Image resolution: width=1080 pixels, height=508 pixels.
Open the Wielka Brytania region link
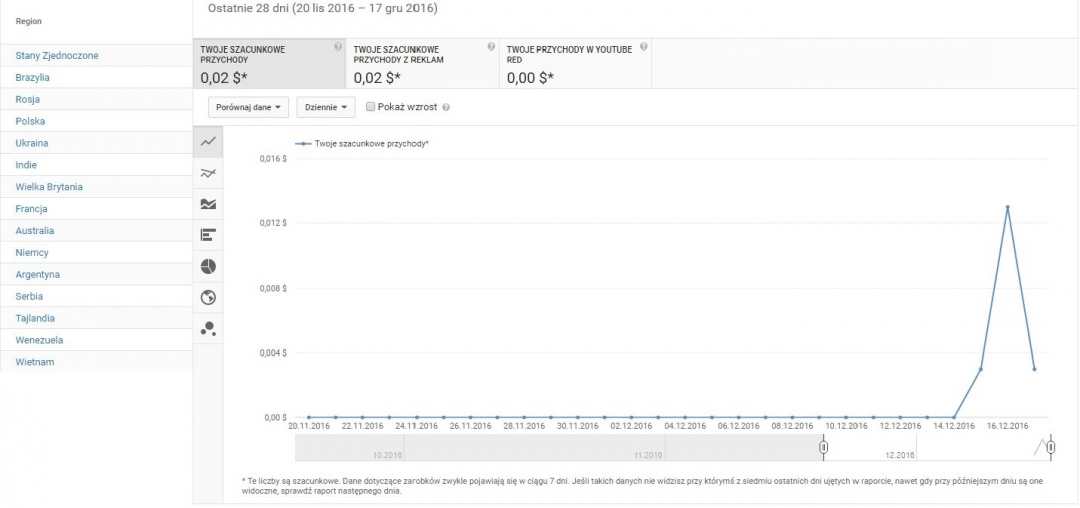click(x=49, y=187)
